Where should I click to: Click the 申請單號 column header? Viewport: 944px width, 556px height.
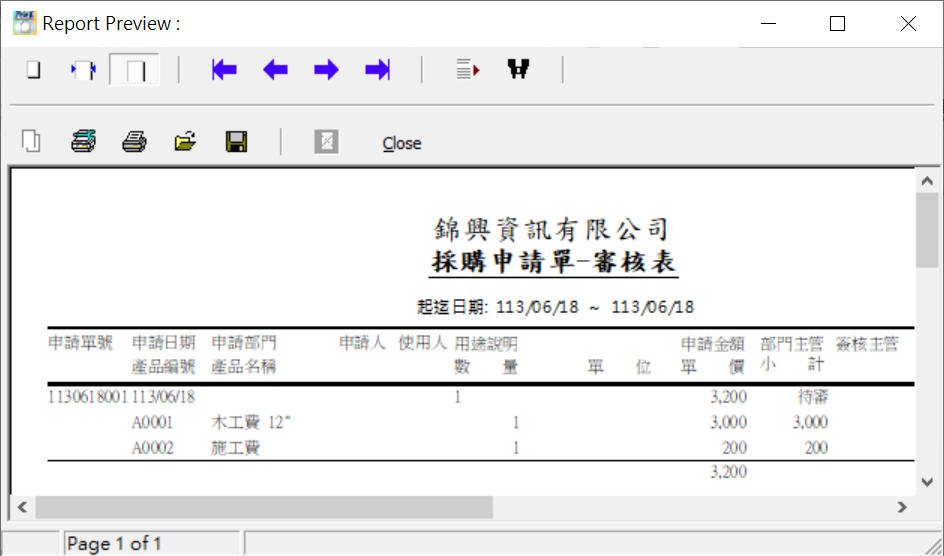(x=80, y=343)
